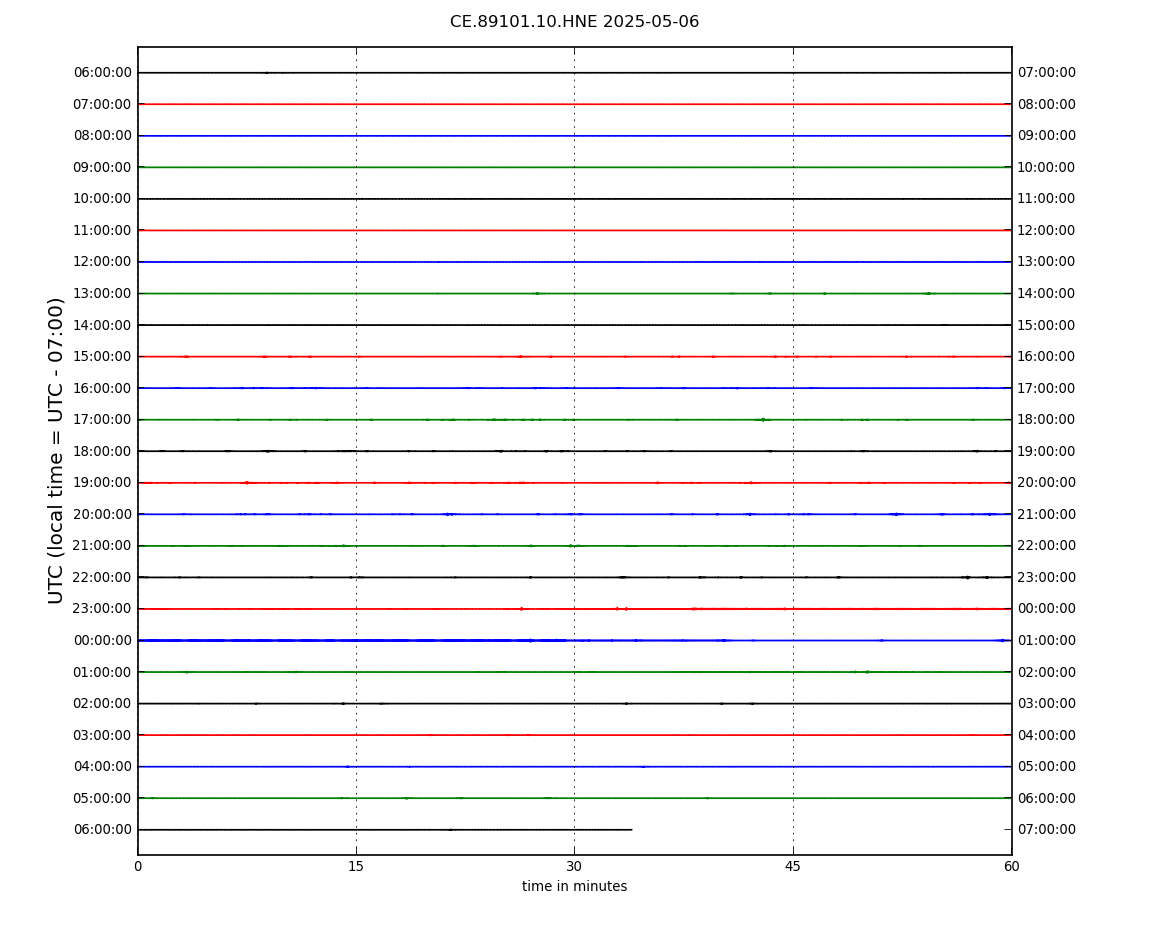Click the right 20:00:00 local time label
The image size is (1150, 950).
click(1047, 483)
